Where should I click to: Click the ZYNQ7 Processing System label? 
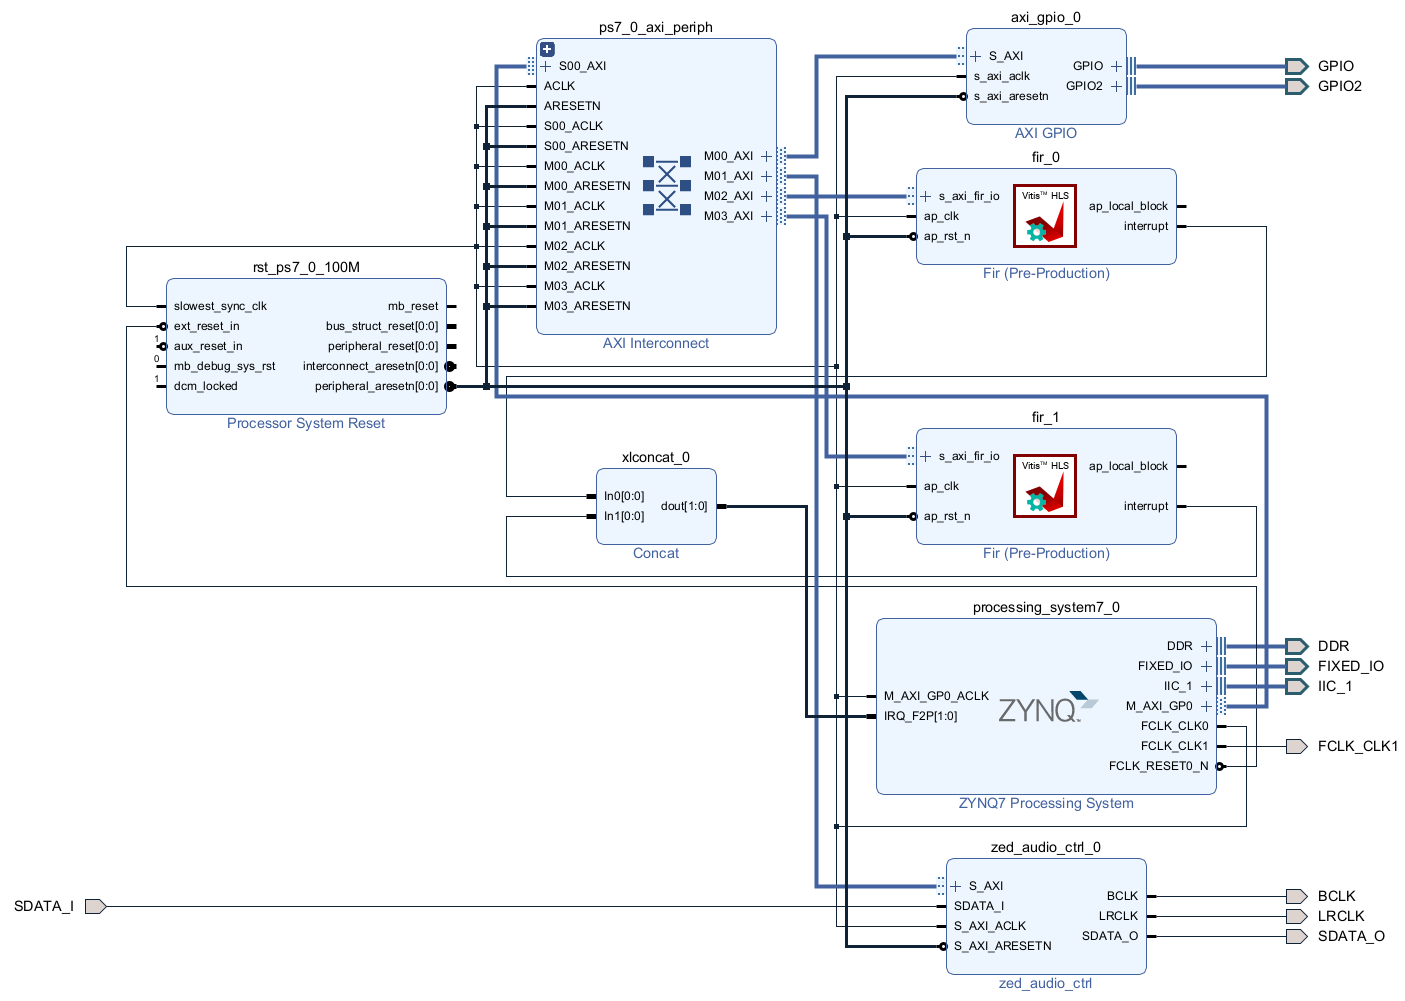tap(1046, 803)
